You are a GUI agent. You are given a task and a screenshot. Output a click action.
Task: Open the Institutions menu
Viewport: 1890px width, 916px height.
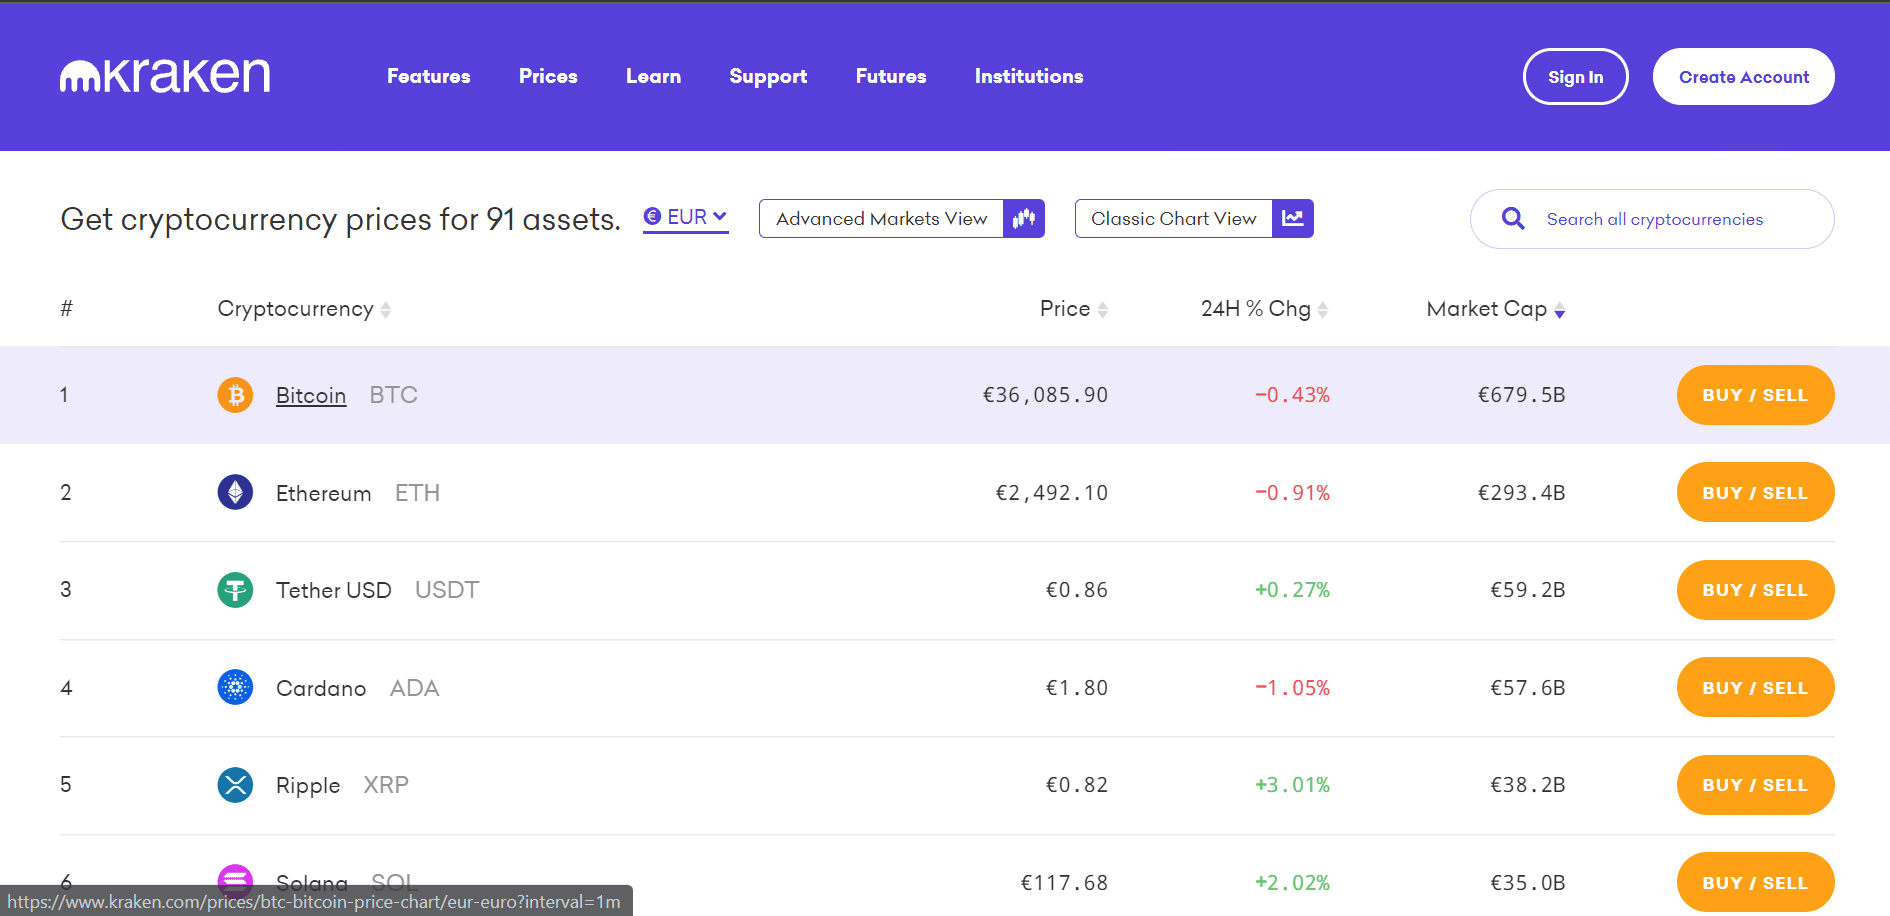click(1029, 76)
